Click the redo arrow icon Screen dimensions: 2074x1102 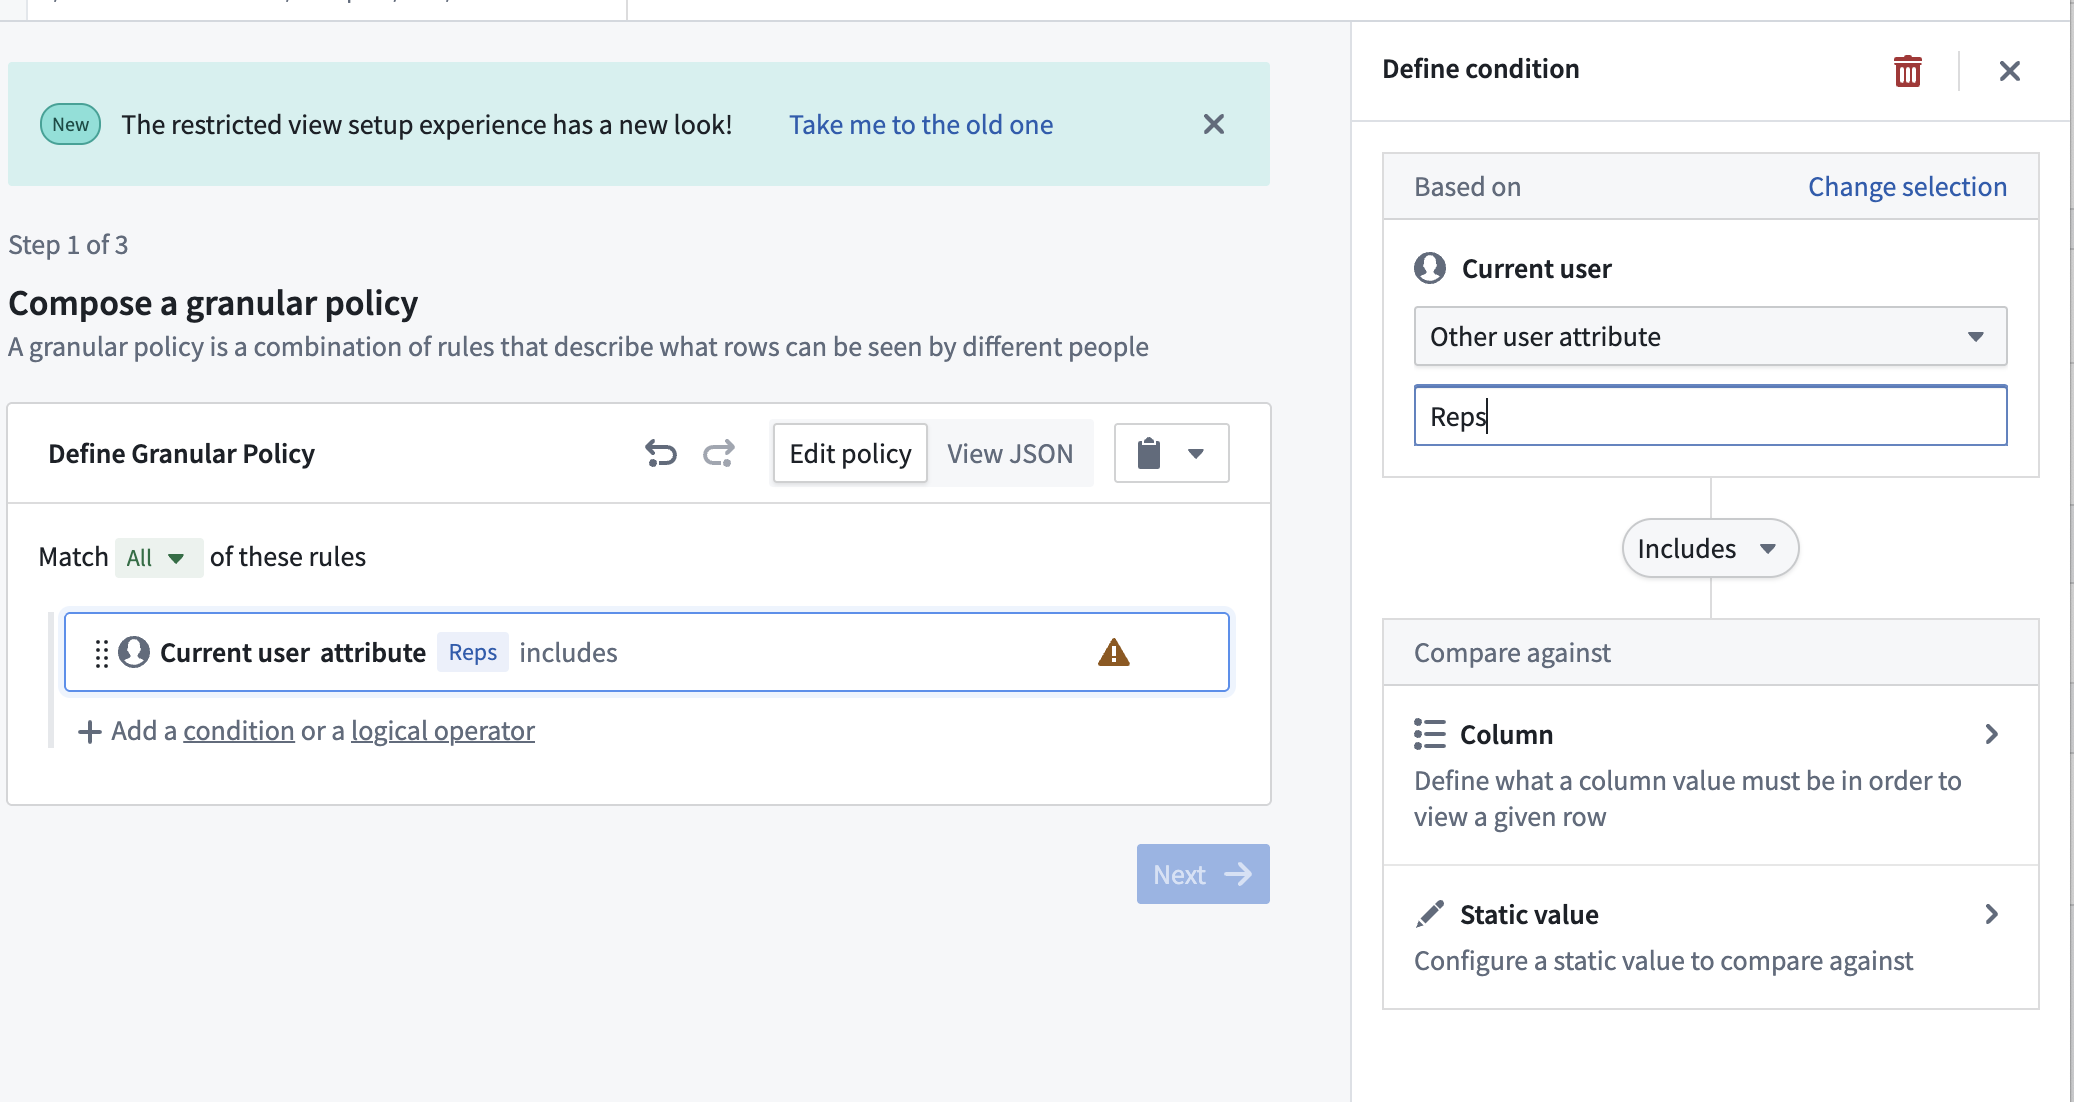(x=718, y=454)
